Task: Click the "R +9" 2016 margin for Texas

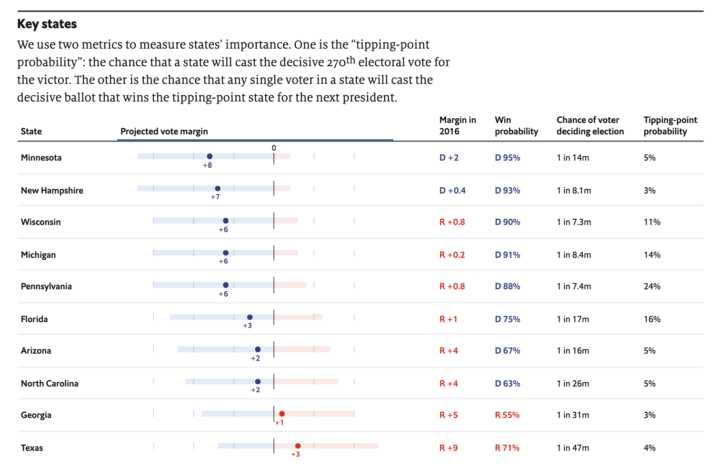Action: point(451,447)
